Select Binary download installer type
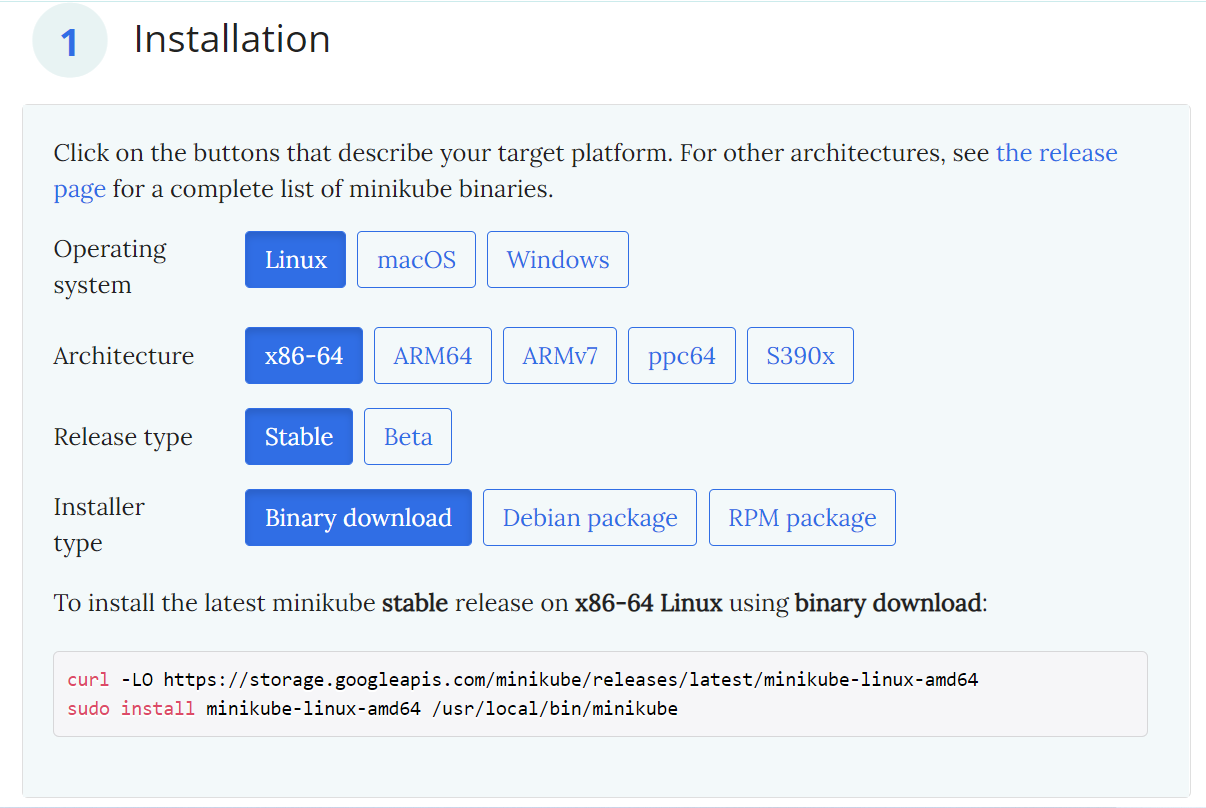 [x=358, y=518]
